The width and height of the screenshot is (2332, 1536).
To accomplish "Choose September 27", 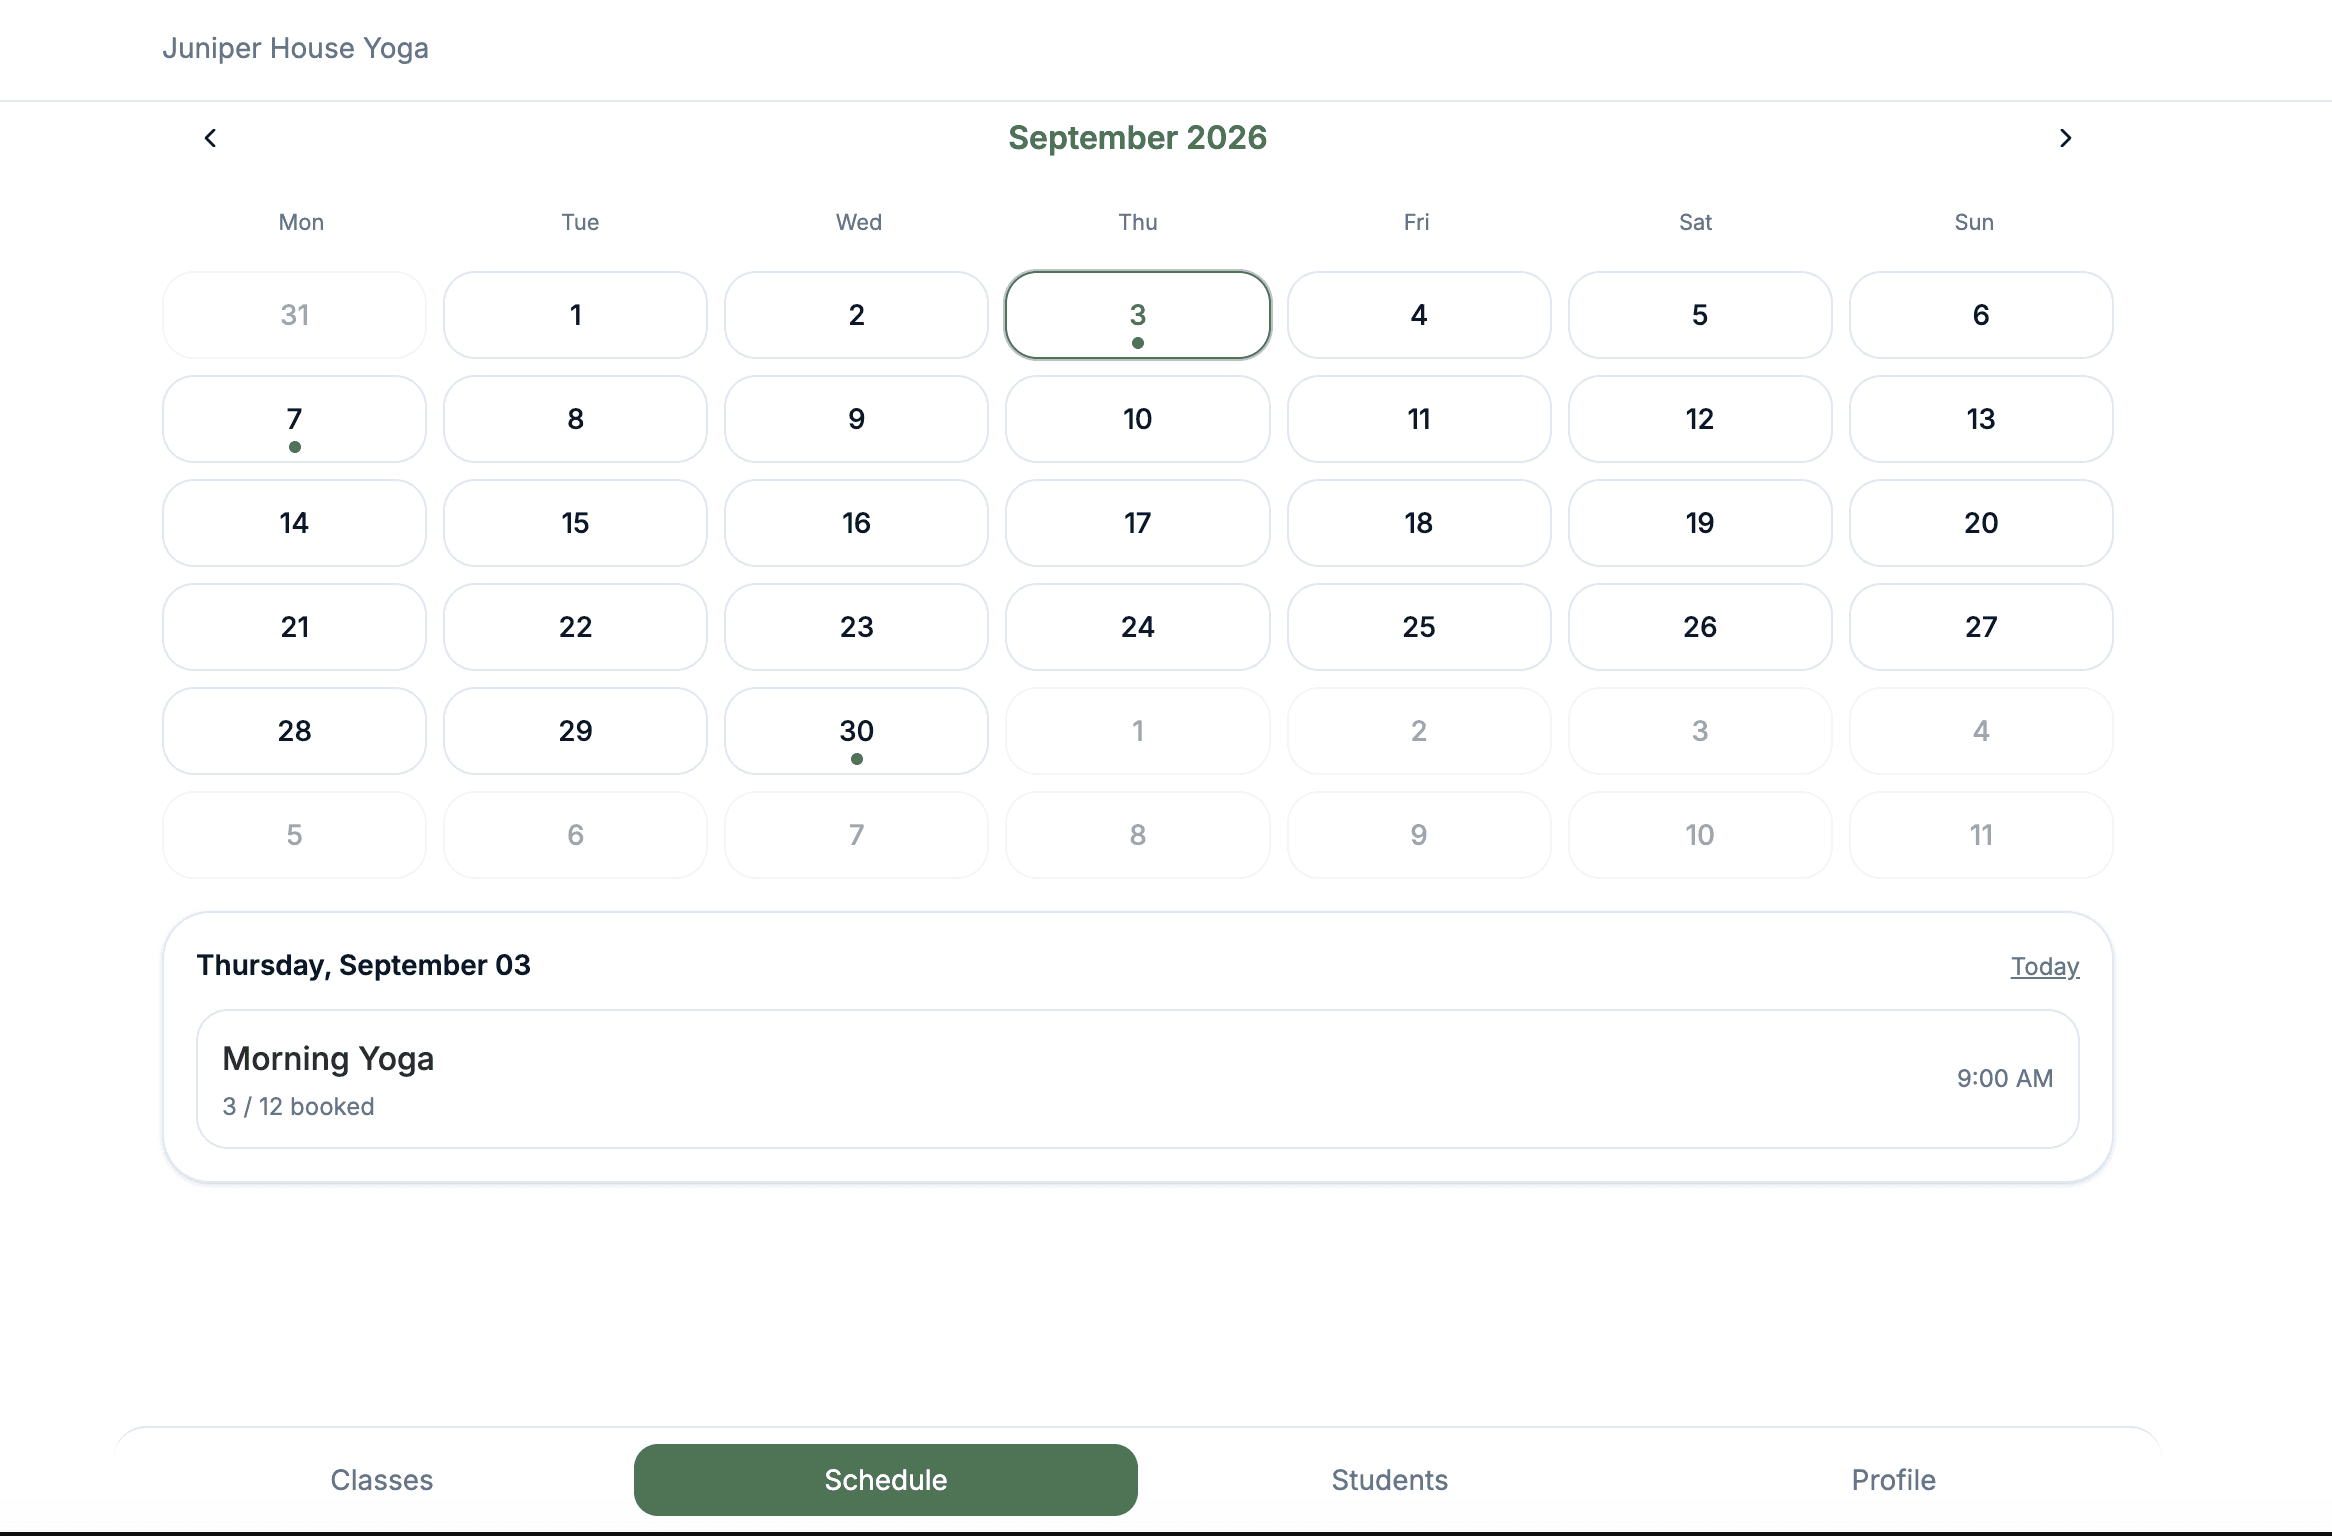I will pos(1981,627).
